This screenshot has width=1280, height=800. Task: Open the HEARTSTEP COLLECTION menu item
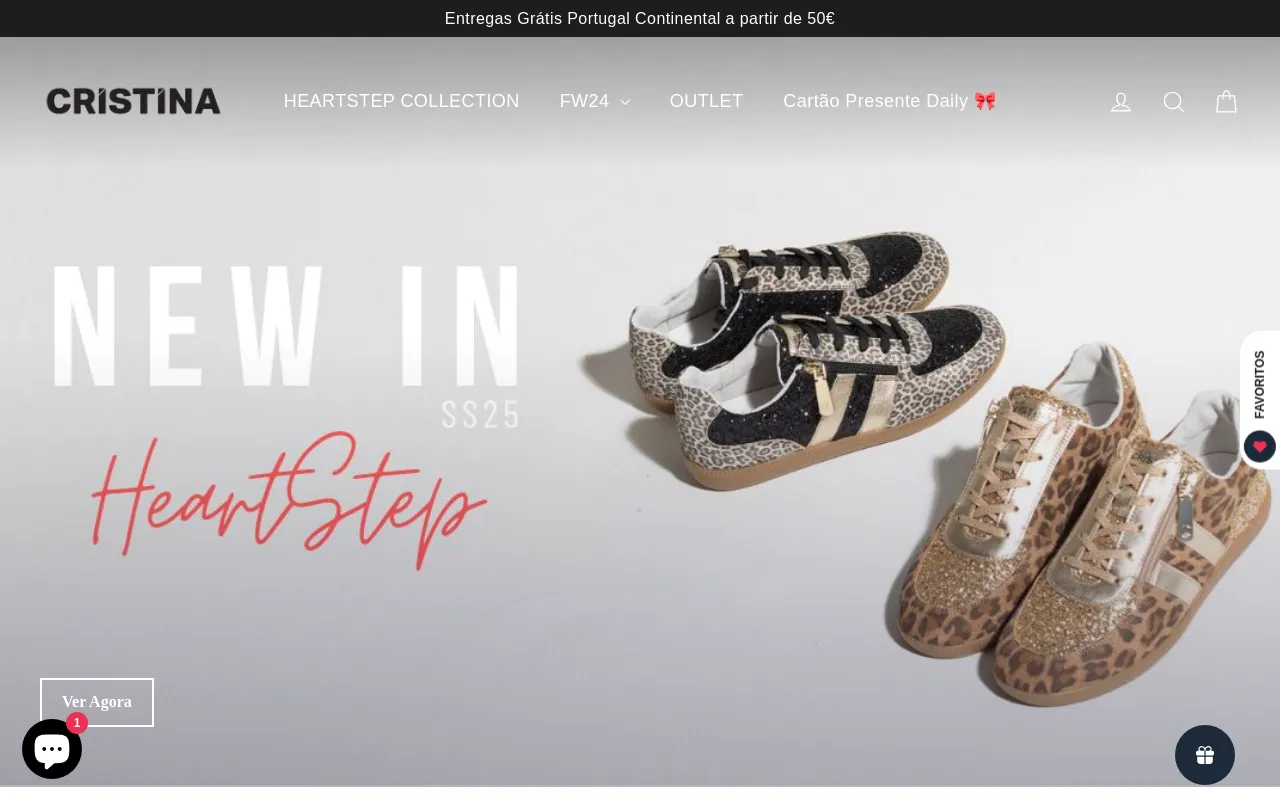pyautogui.click(x=402, y=101)
